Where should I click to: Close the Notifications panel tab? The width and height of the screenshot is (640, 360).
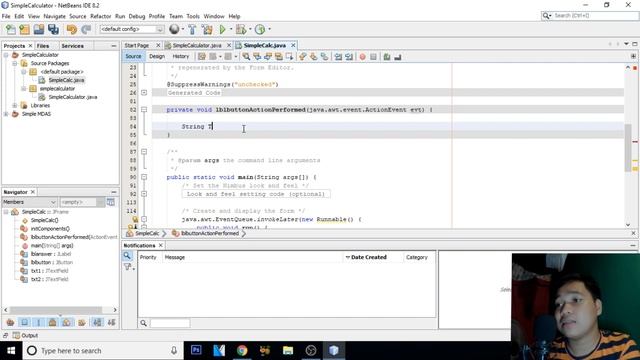coord(161,245)
